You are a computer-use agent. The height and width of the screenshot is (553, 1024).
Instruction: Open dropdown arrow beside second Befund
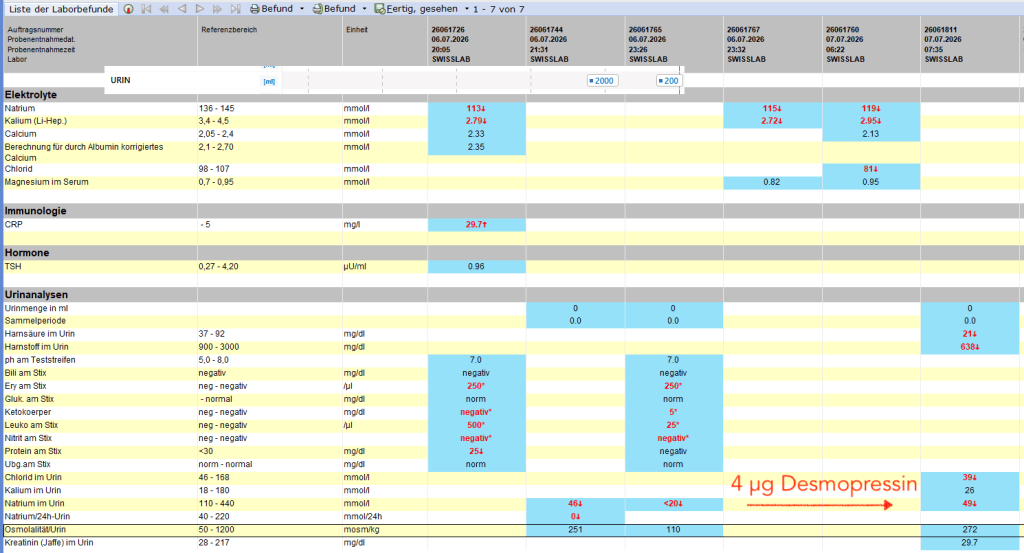coord(364,9)
